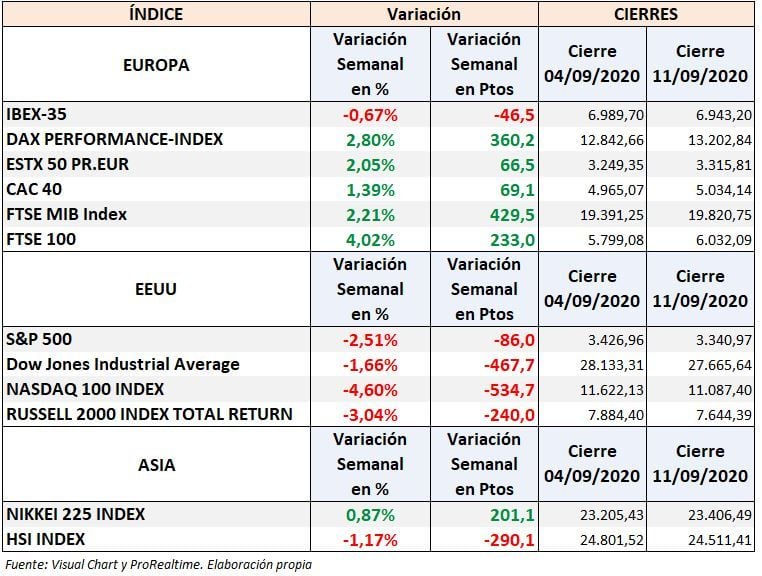Select the CAC 40 row label
Screen dimensions: 762x576
coord(35,189)
